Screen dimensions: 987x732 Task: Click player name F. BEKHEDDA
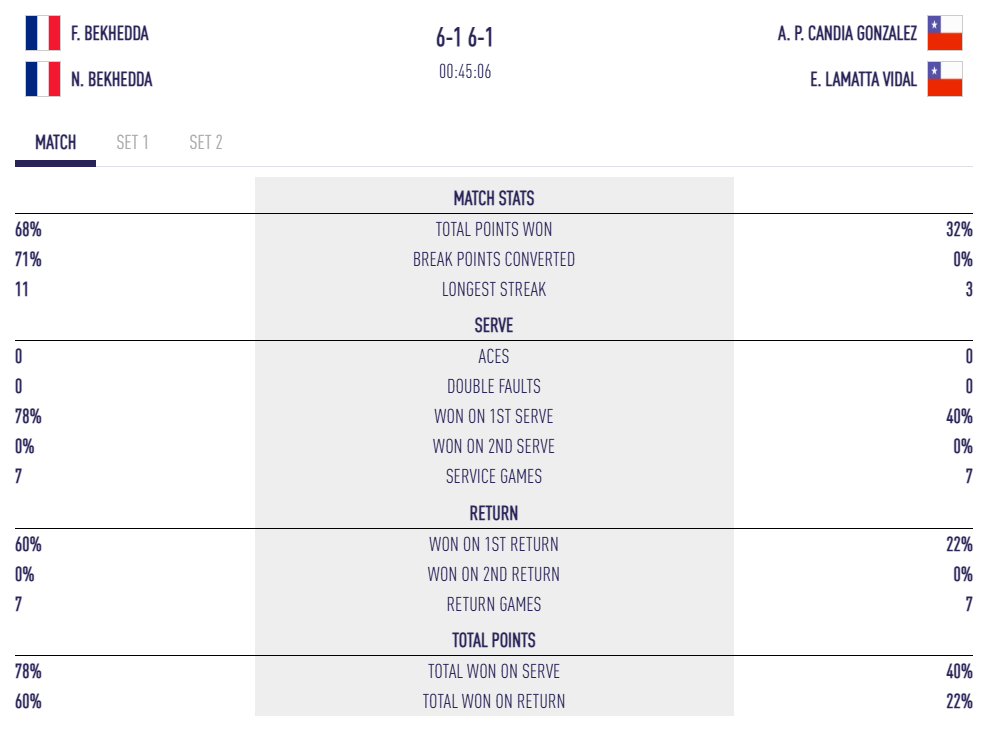click(x=110, y=33)
